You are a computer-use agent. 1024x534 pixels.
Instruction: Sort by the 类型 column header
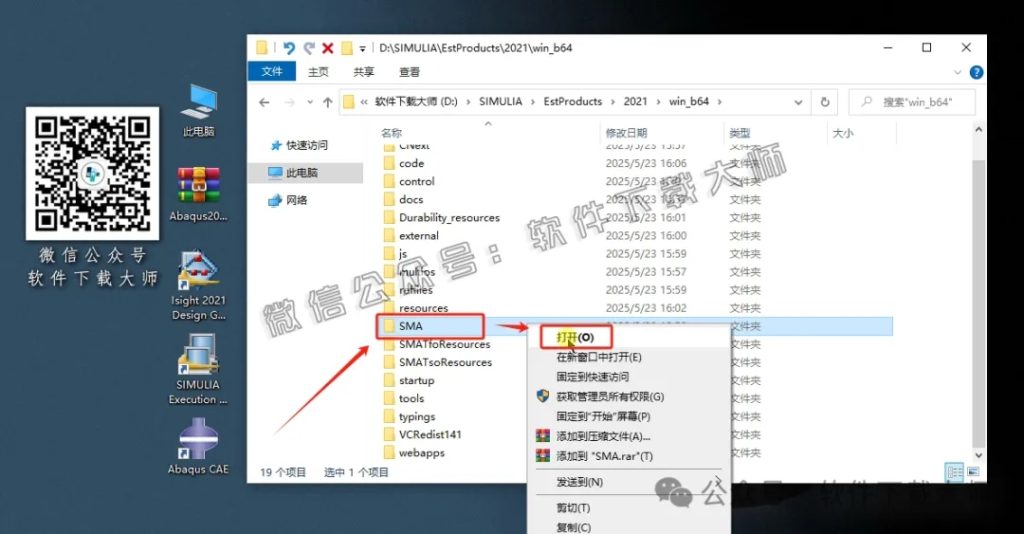click(x=739, y=133)
